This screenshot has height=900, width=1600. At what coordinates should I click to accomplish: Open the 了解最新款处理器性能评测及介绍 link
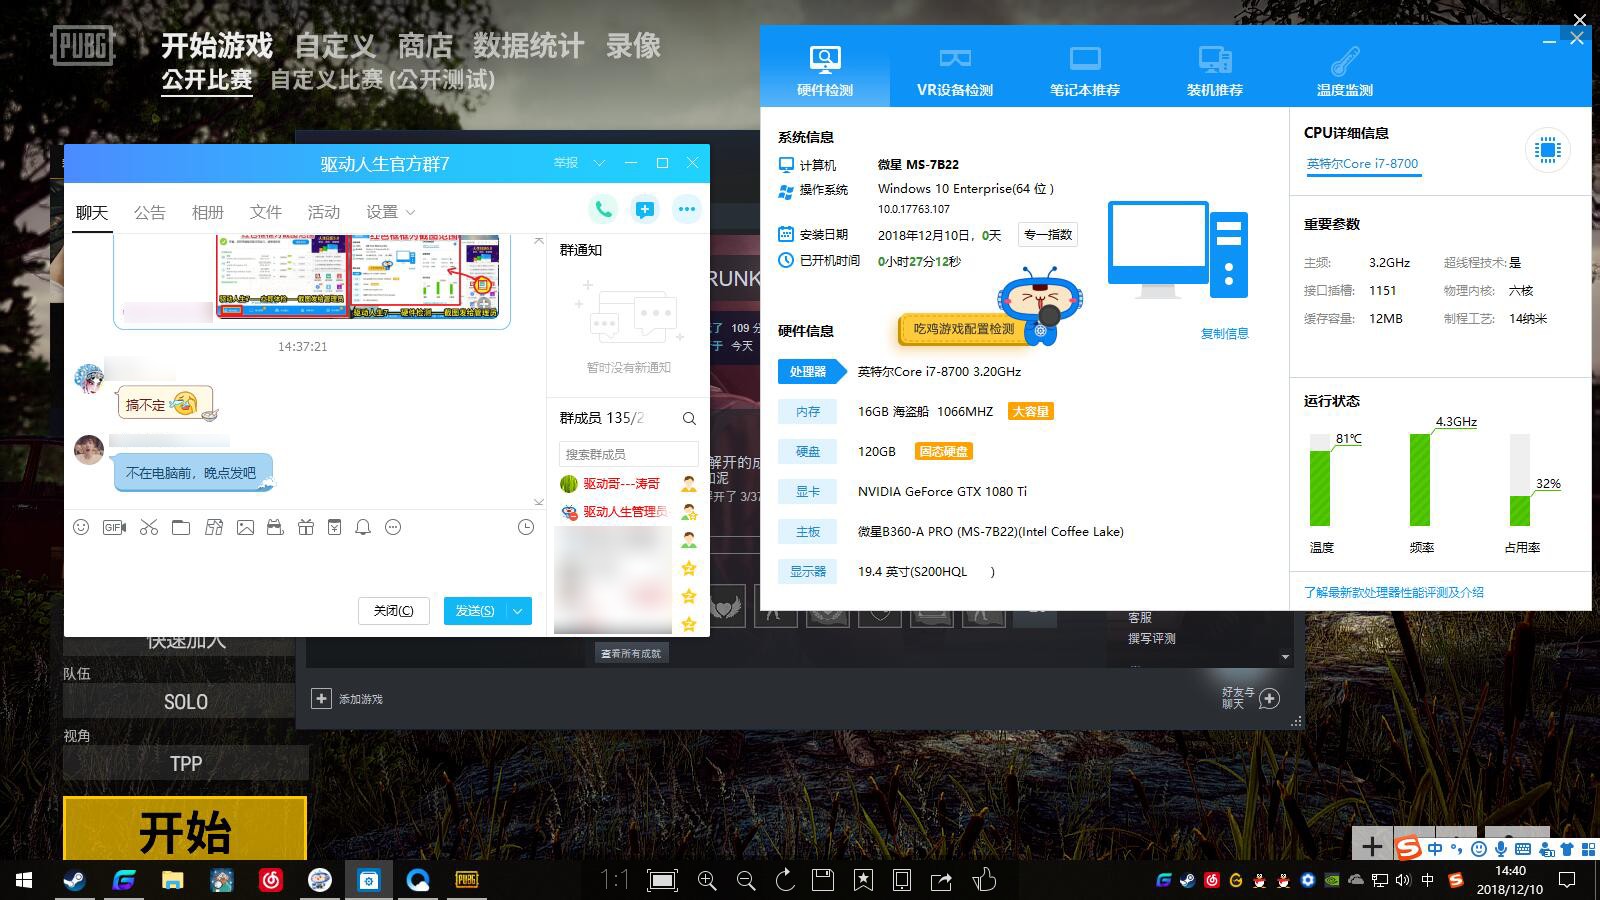(1393, 592)
